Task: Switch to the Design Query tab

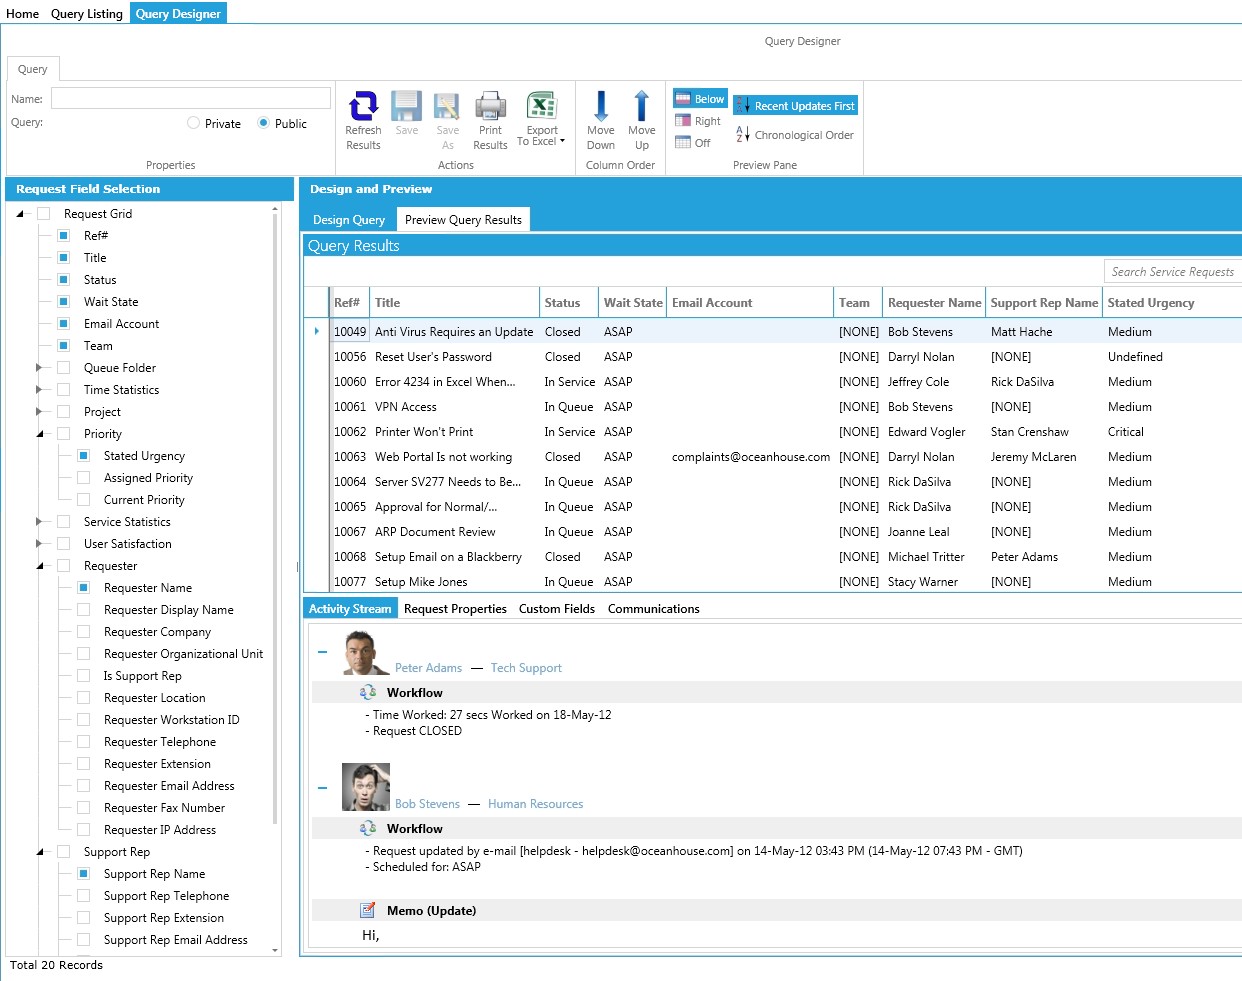Action: tap(348, 220)
